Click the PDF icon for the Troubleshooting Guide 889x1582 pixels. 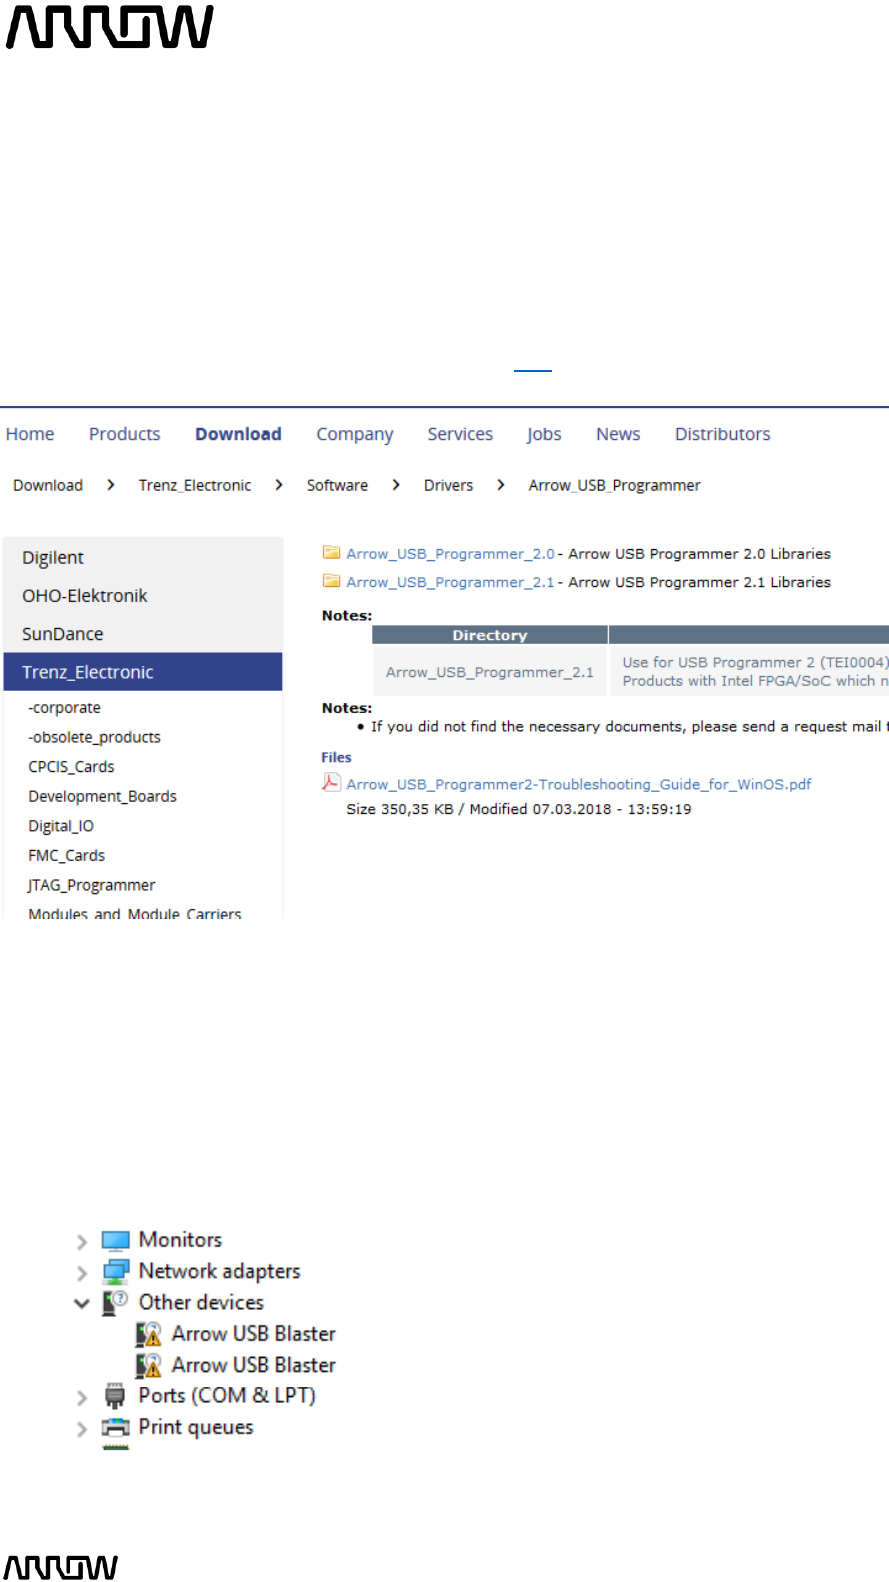point(331,783)
